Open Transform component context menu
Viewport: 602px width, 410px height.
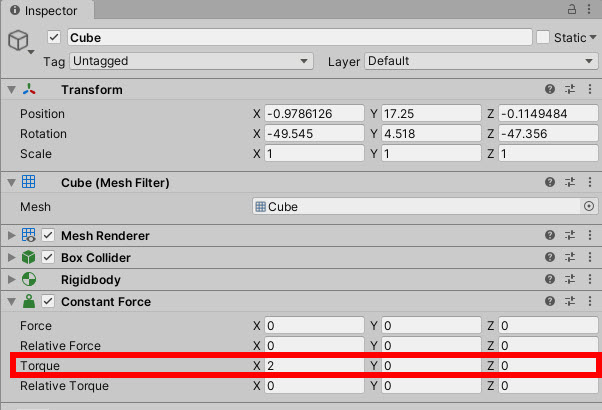590,89
